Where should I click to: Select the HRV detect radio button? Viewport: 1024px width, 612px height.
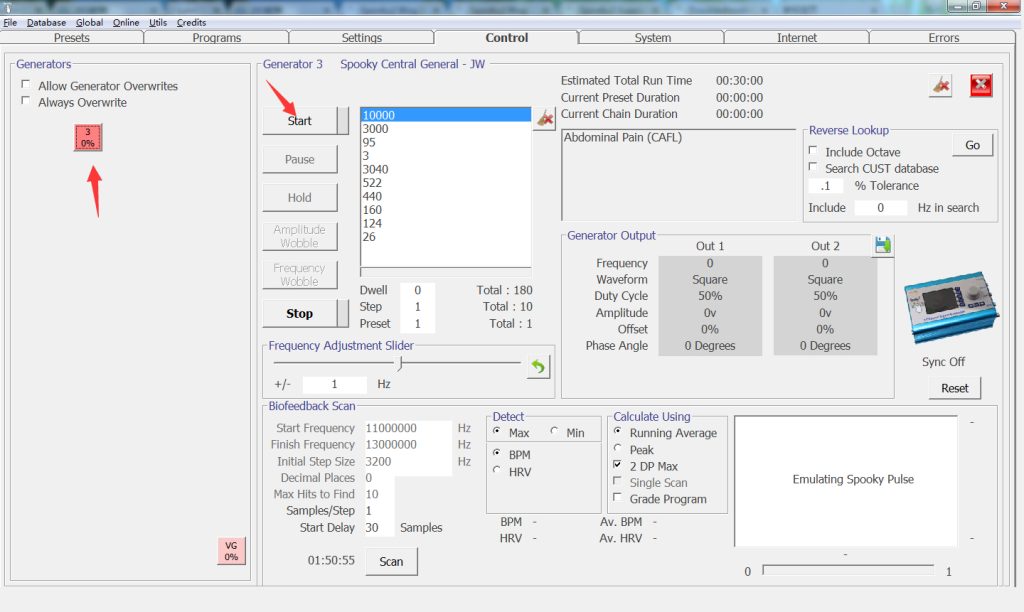coord(497,471)
